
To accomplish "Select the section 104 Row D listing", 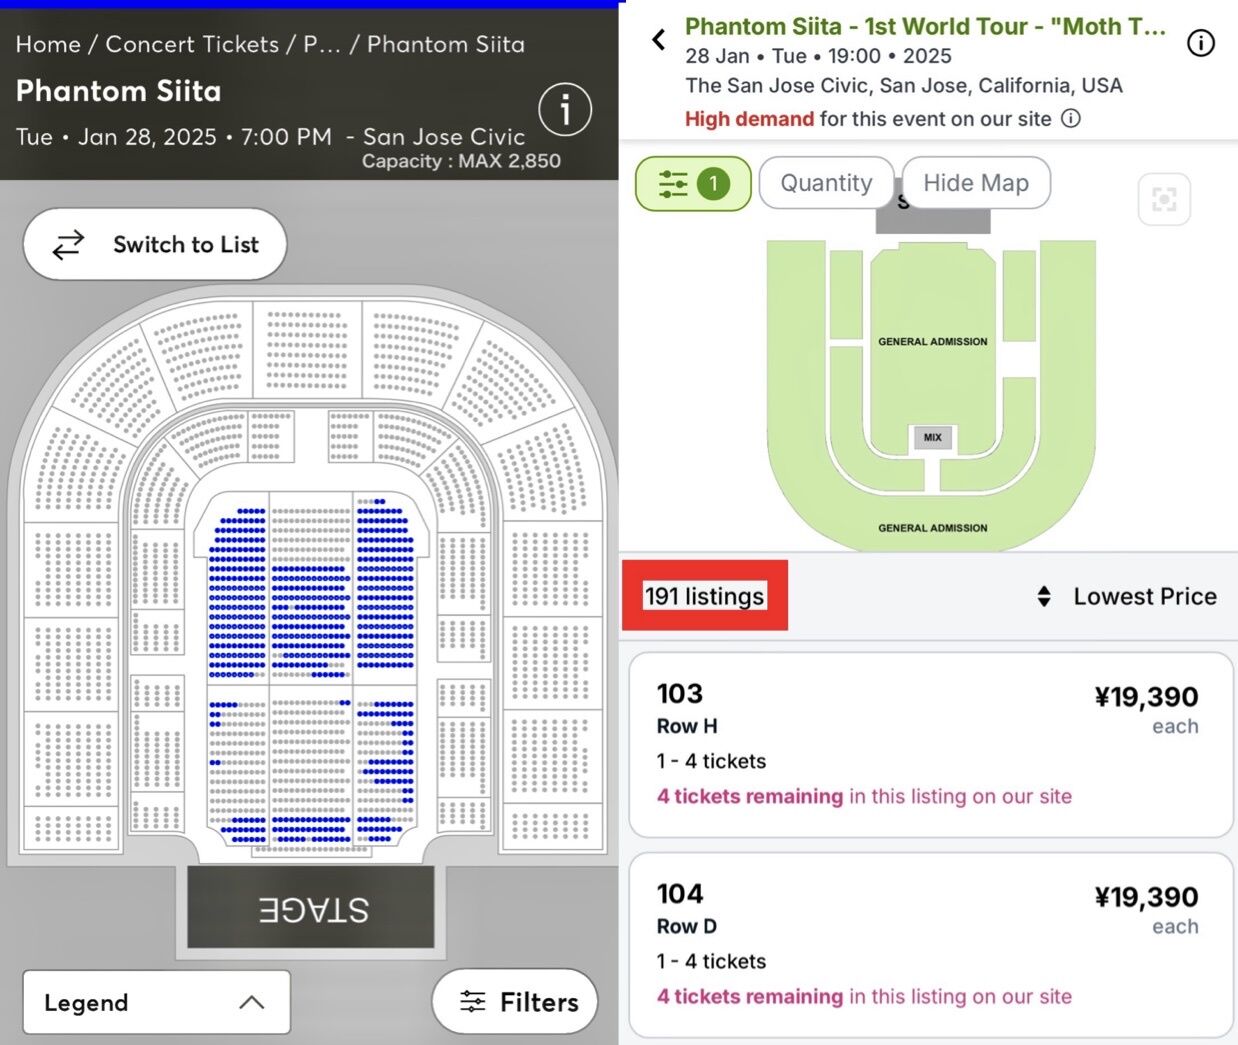I will click(930, 945).
